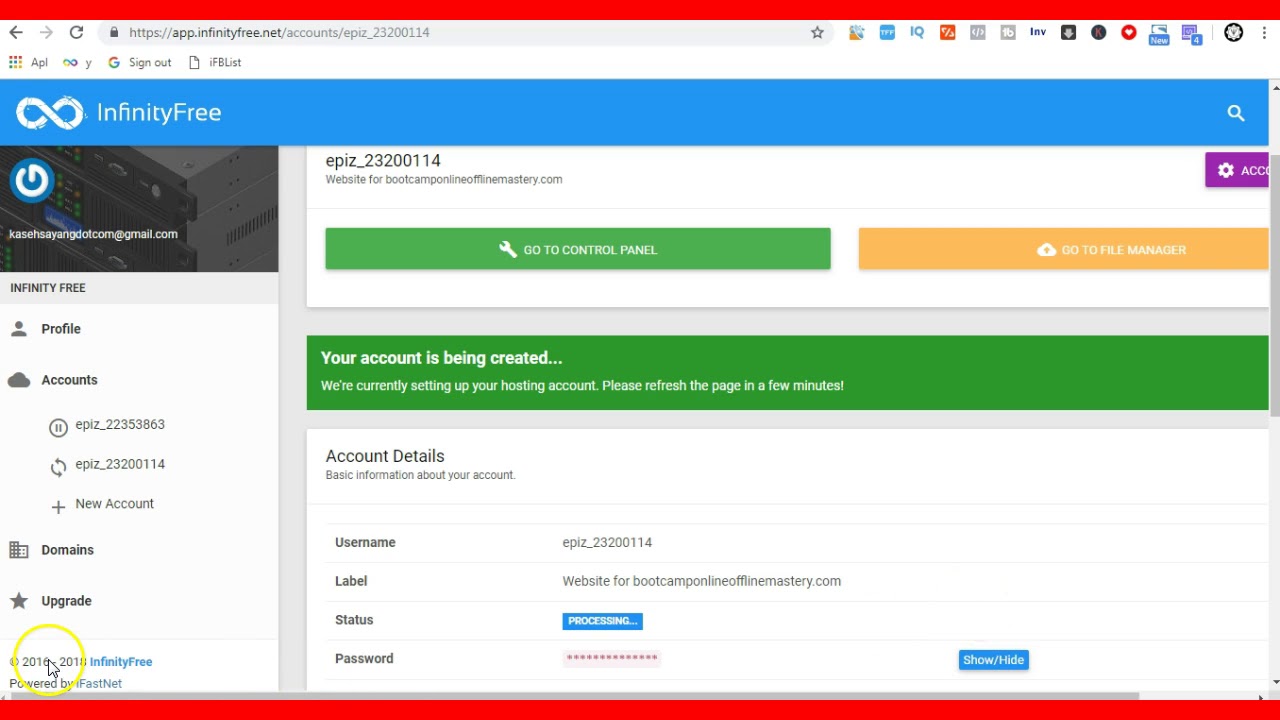This screenshot has width=1280, height=720.
Task: Open the TFF browser extension
Action: pyautogui.click(x=887, y=33)
